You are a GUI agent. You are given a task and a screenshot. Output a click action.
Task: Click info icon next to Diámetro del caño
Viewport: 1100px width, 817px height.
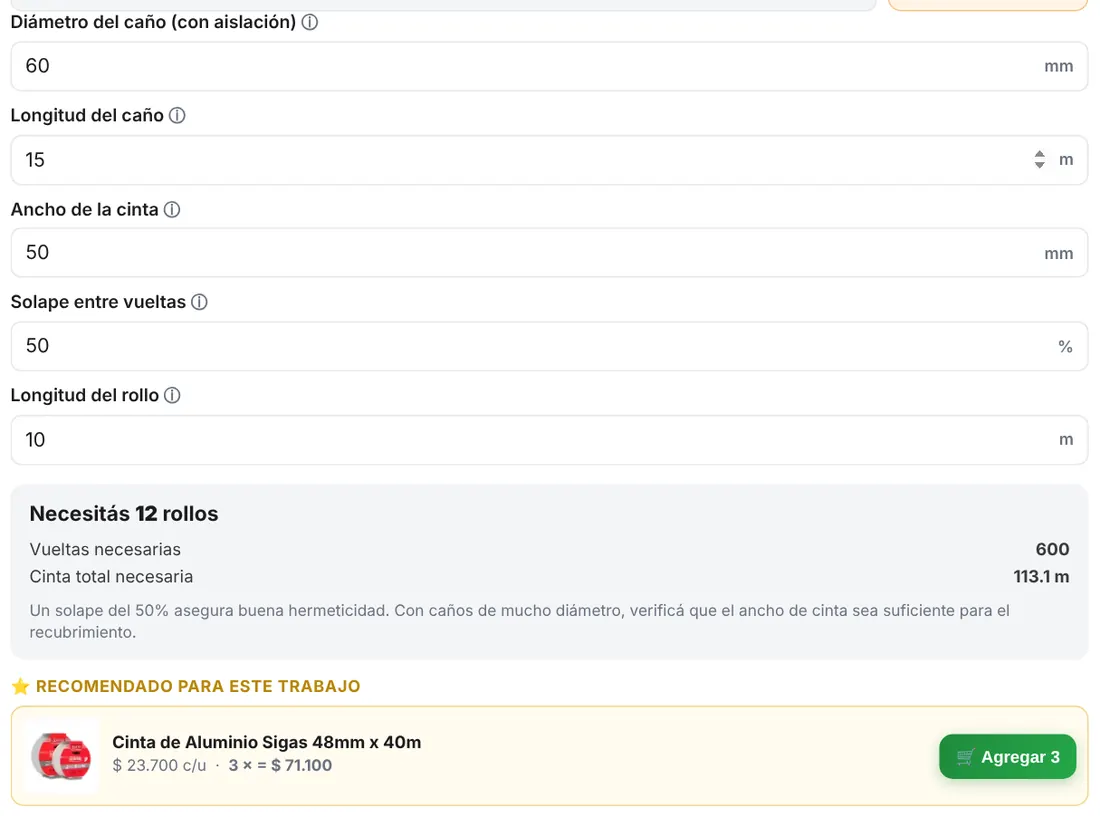[309, 22]
